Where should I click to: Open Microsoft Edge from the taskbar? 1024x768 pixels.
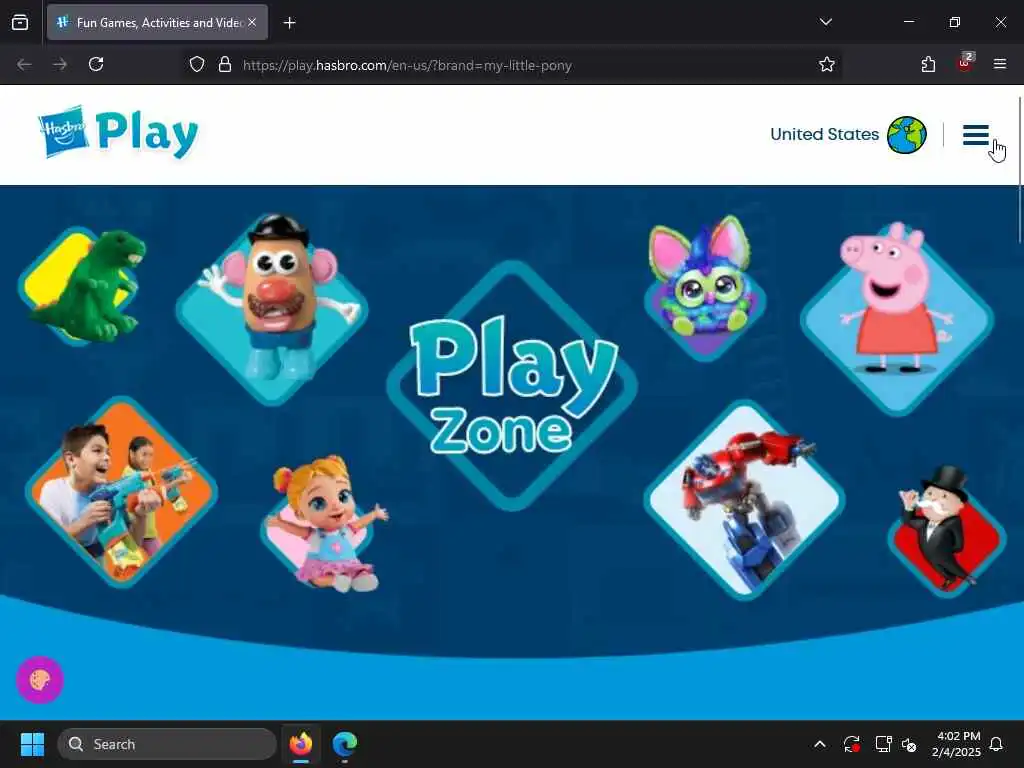click(345, 744)
